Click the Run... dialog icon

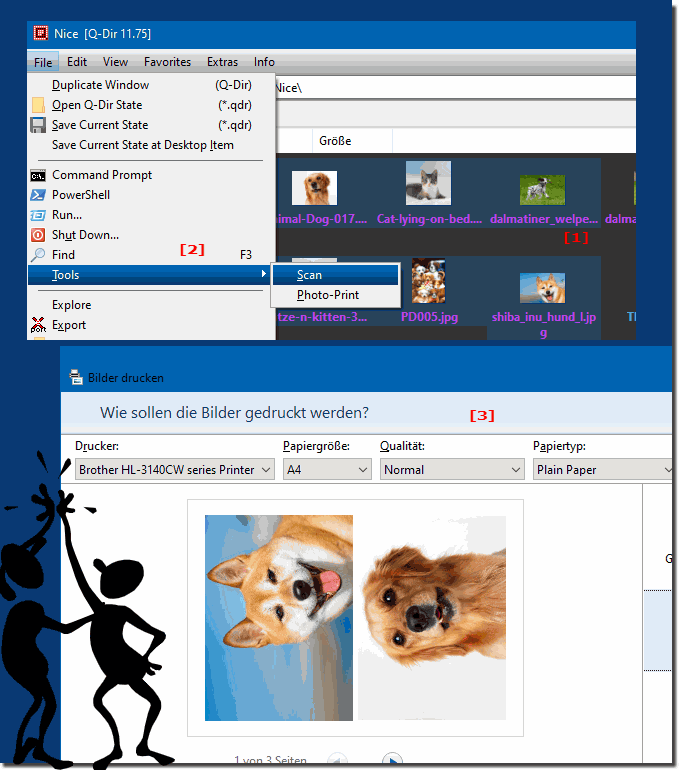38,215
